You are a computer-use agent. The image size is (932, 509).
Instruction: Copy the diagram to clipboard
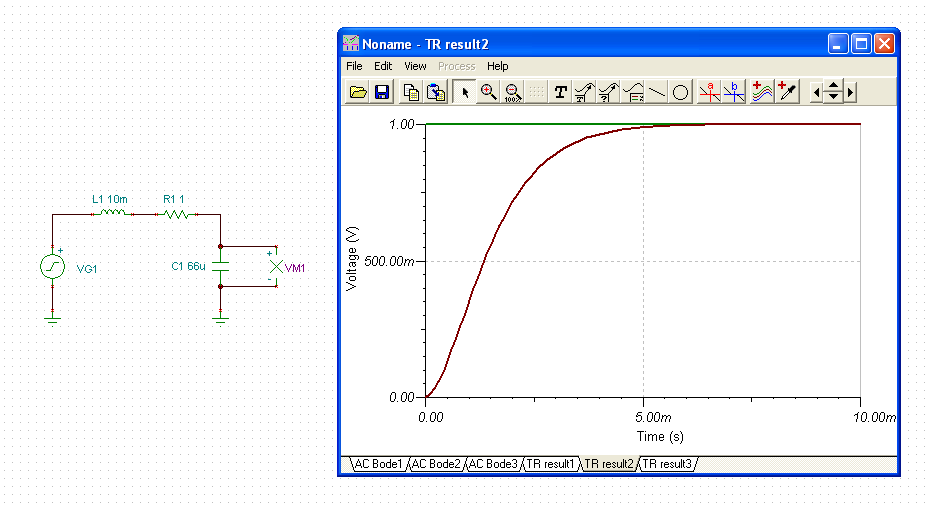coord(411,92)
